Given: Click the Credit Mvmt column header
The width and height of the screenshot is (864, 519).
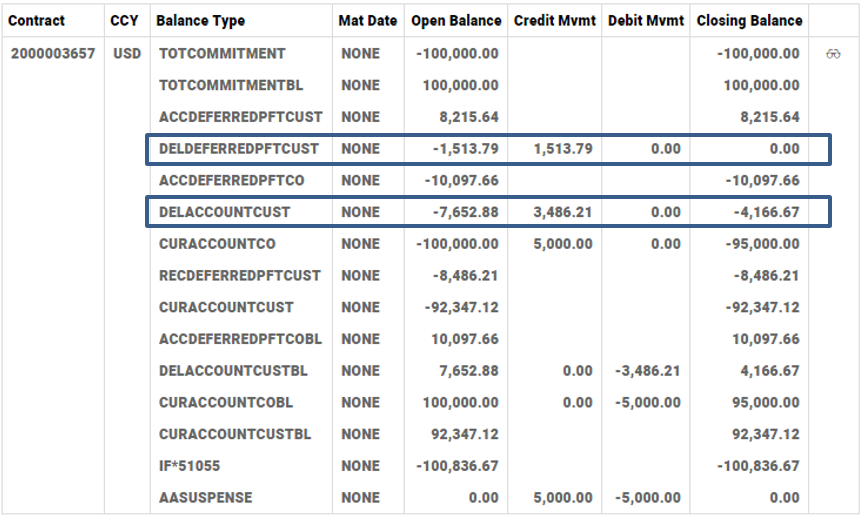Looking at the screenshot, I should pyautogui.click(x=553, y=20).
